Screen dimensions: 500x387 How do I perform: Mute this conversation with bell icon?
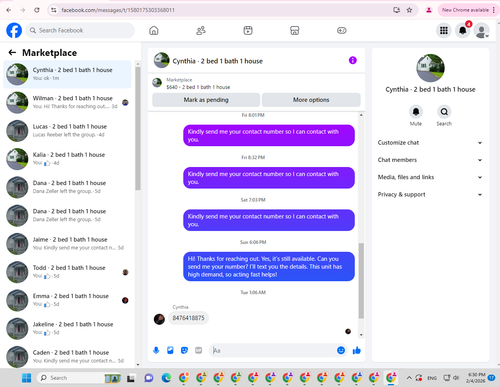pyautogui.click(x=416, y=112)
